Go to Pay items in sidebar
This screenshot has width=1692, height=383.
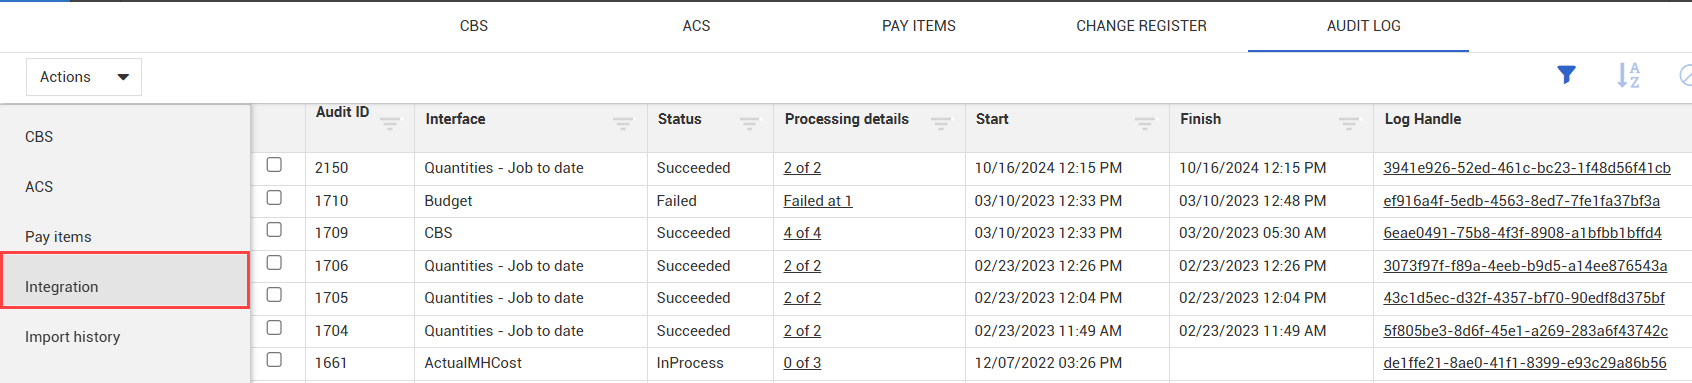(x=58, y=237)
